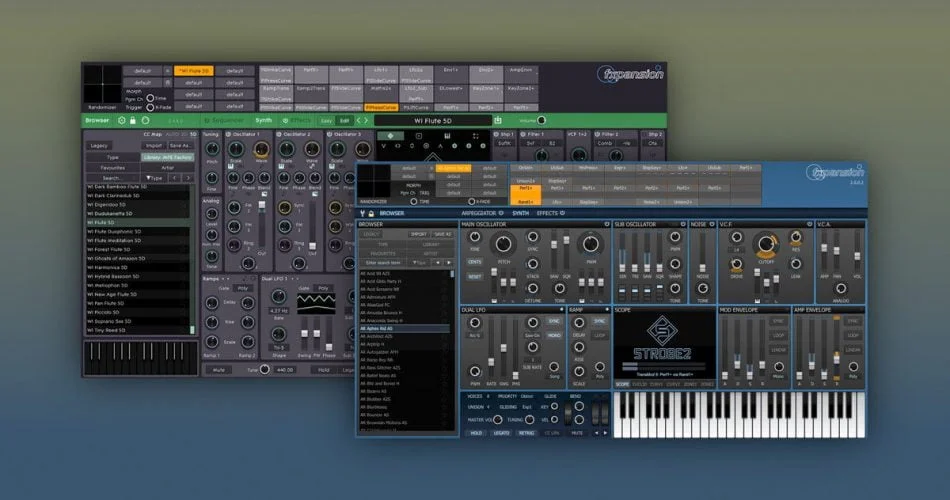
Task: Click the 440.00 tune value field
Action: (285, 370)
